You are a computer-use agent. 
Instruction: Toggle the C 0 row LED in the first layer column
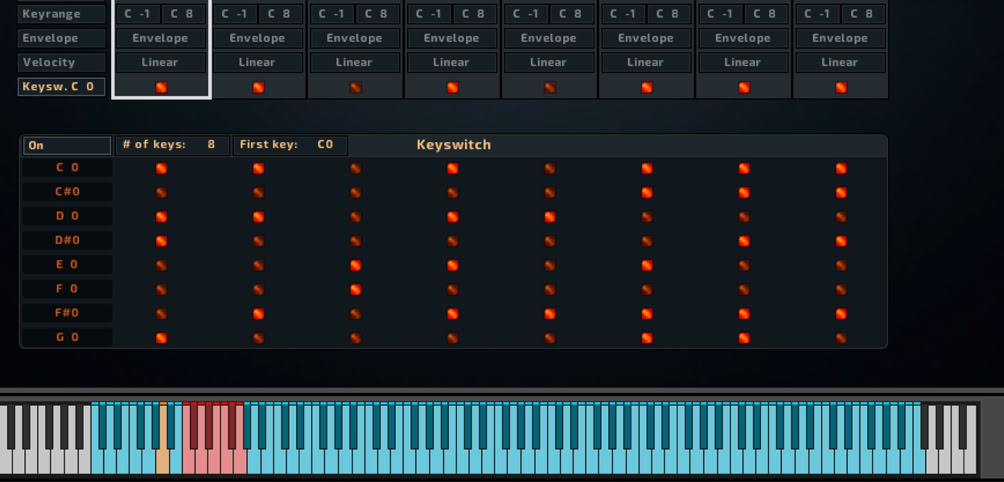[x=161, y=168]
